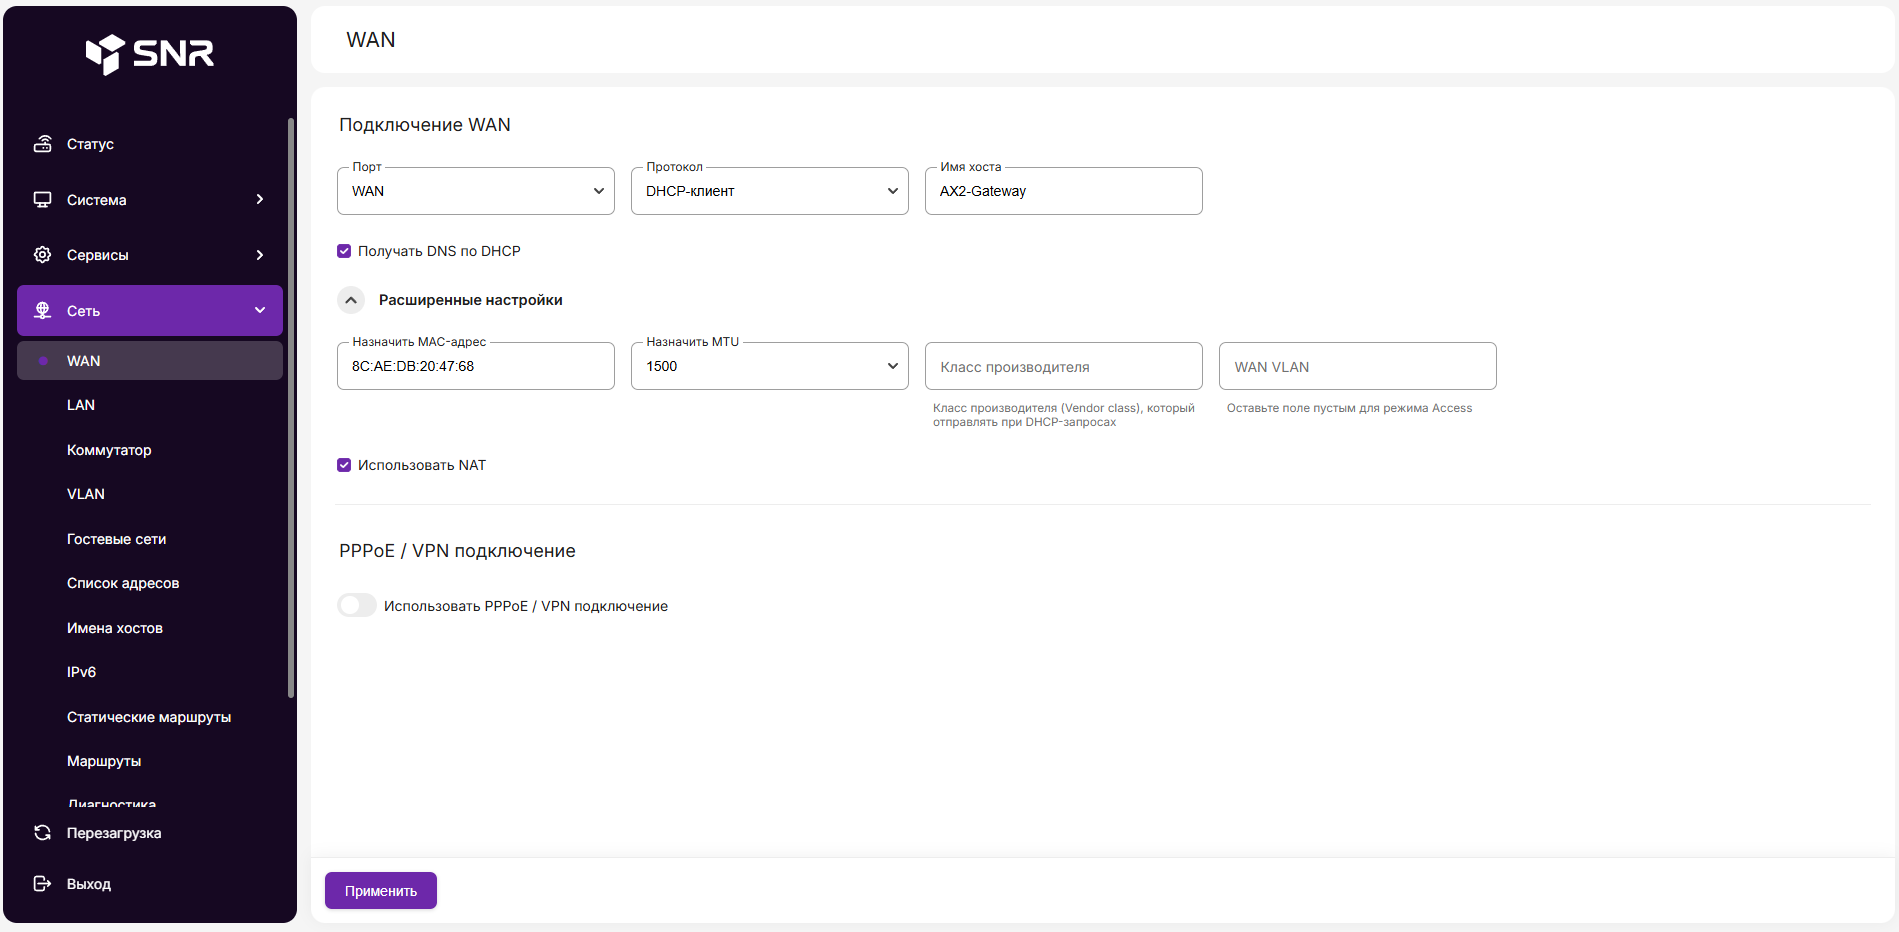1899x932 pixels.
Task: Open the LAN menu item
Action: (x=81, y=405)
